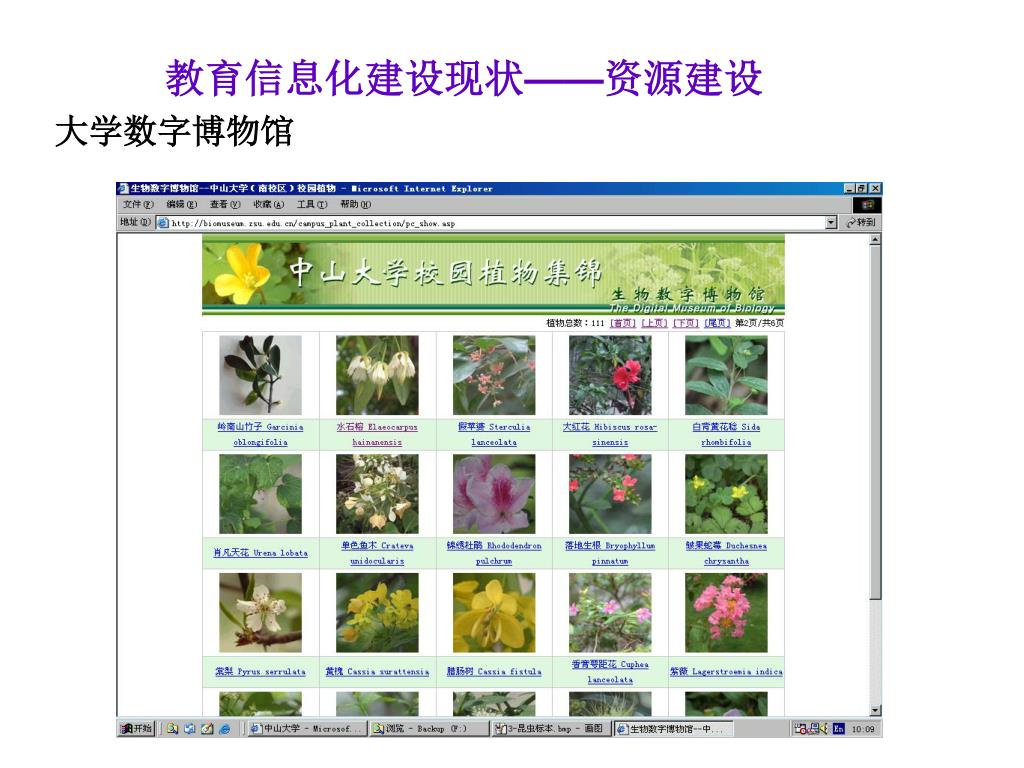Click the Pyrus serrulata white blossom thumbnail
The image size is (1024, 768).
tap(261, 613)
